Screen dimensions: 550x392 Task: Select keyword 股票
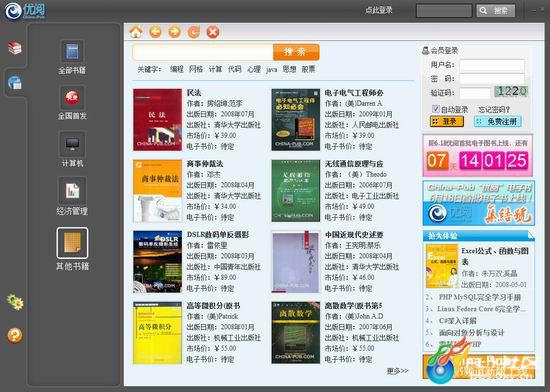[x=308, y=69]
